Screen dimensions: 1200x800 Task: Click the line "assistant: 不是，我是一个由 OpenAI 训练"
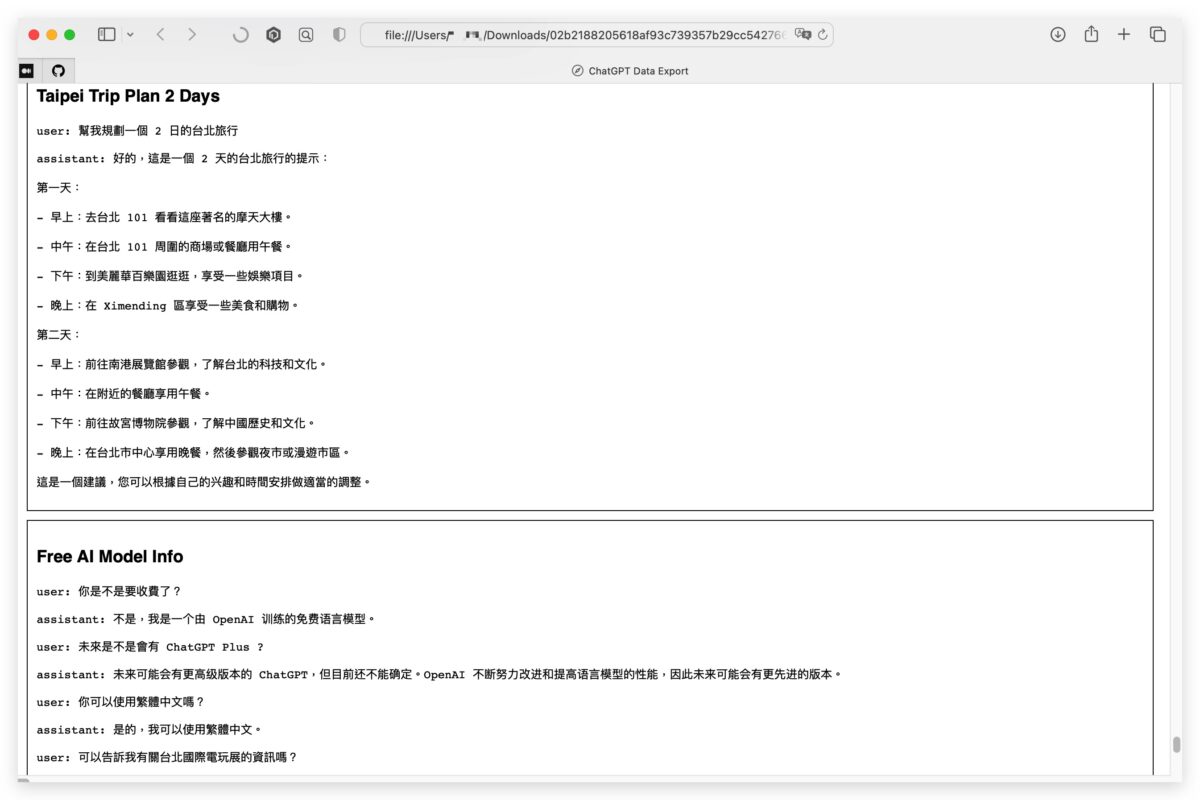206,619
